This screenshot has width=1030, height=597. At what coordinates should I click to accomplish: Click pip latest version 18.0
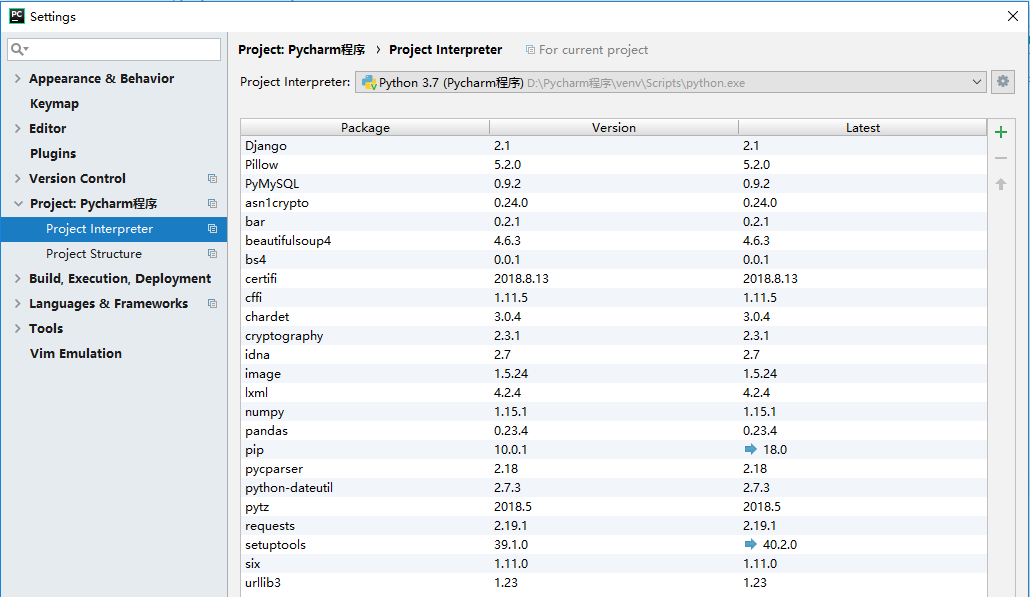tap(775, 450)
